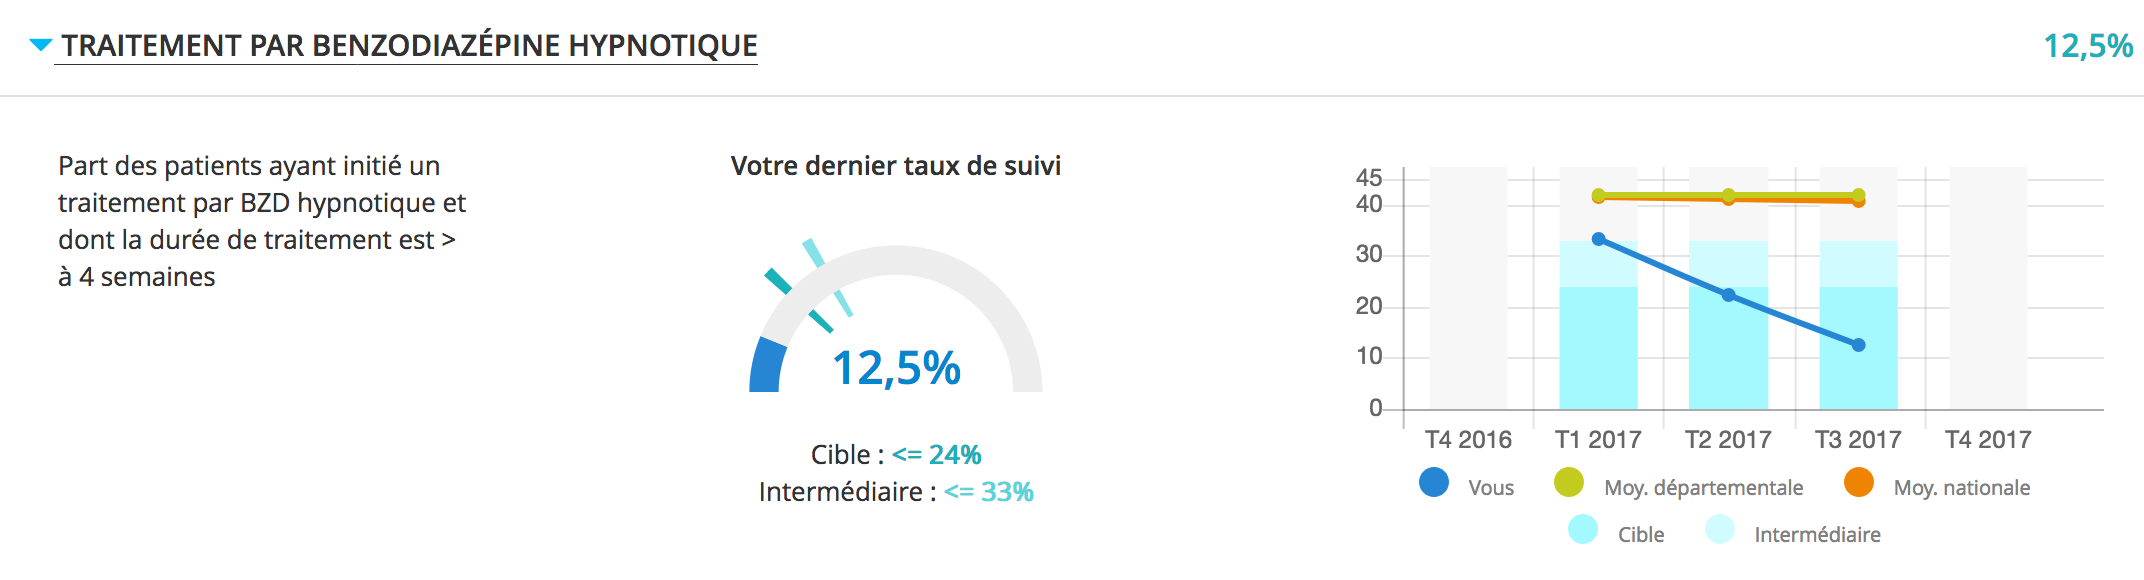Click the Cible <= 24% target text
The width and height of the screenshot is (2144, 580).
(x=896, y=455)
